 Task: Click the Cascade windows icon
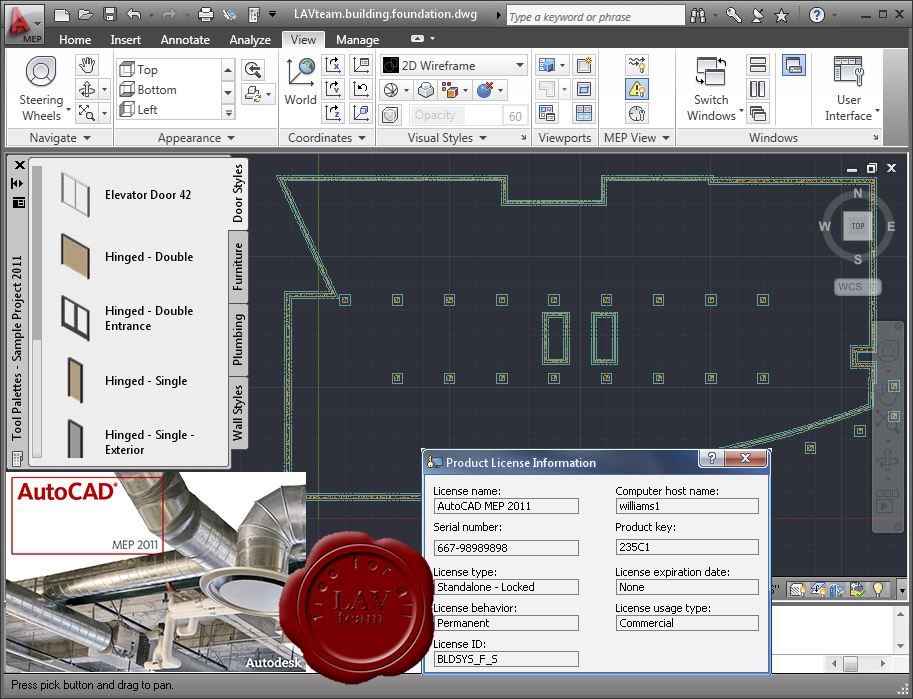(x=758, y=113)
